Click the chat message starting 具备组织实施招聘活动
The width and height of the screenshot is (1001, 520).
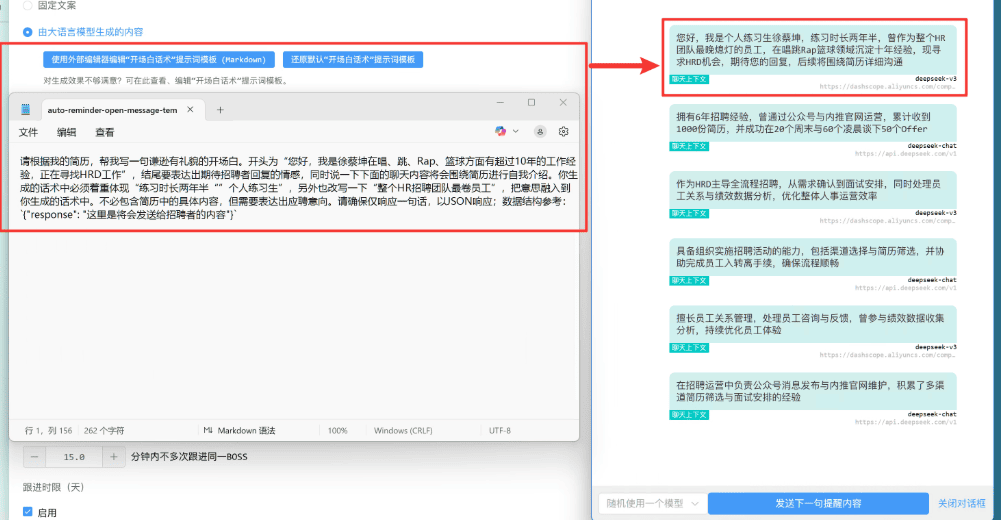813,256
